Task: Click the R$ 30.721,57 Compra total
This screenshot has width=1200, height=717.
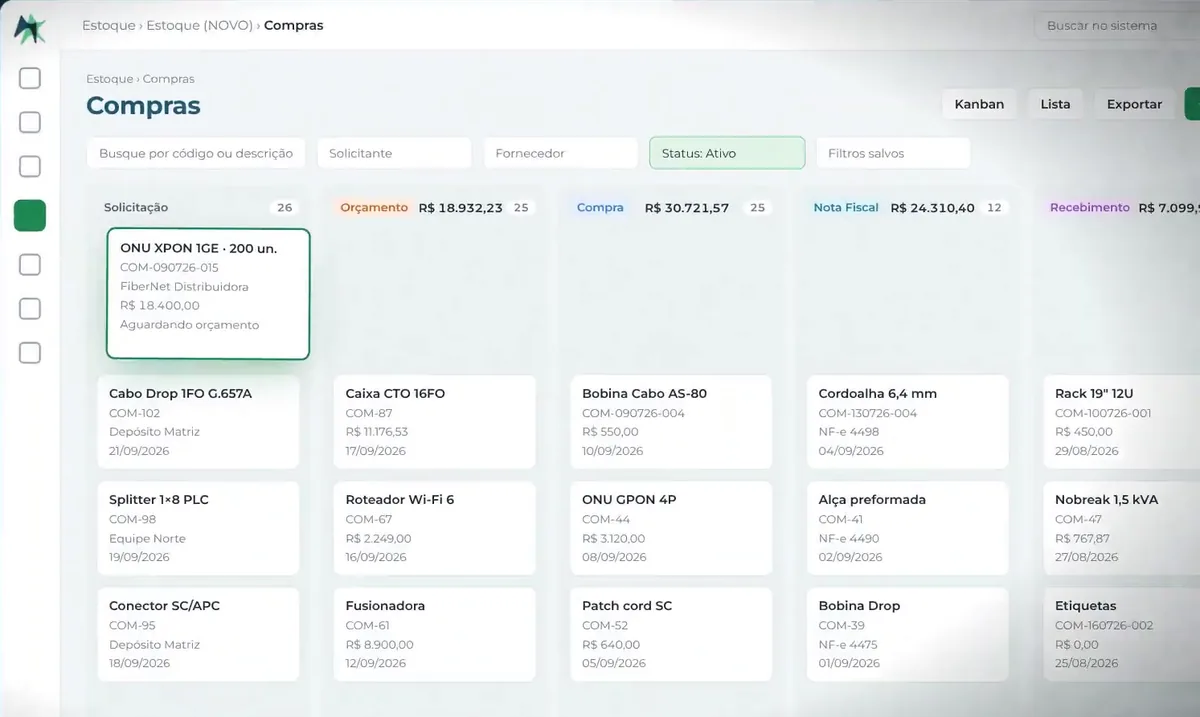Action: [x=687, y=208]
